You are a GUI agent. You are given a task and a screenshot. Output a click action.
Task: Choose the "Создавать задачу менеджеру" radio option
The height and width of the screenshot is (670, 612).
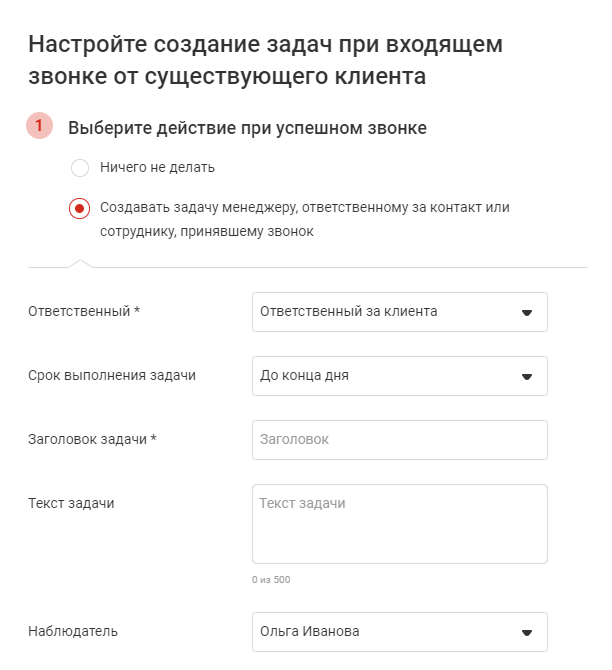pyautogui.click(x=80, y=208)
